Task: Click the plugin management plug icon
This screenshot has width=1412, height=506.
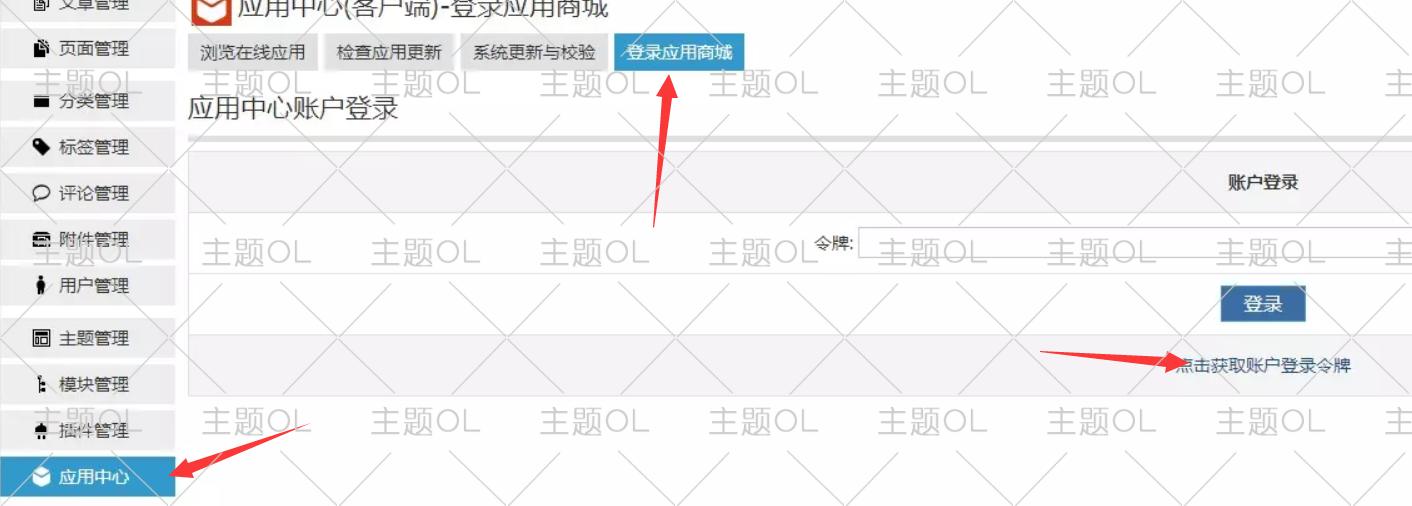Action: pos(41,430)
